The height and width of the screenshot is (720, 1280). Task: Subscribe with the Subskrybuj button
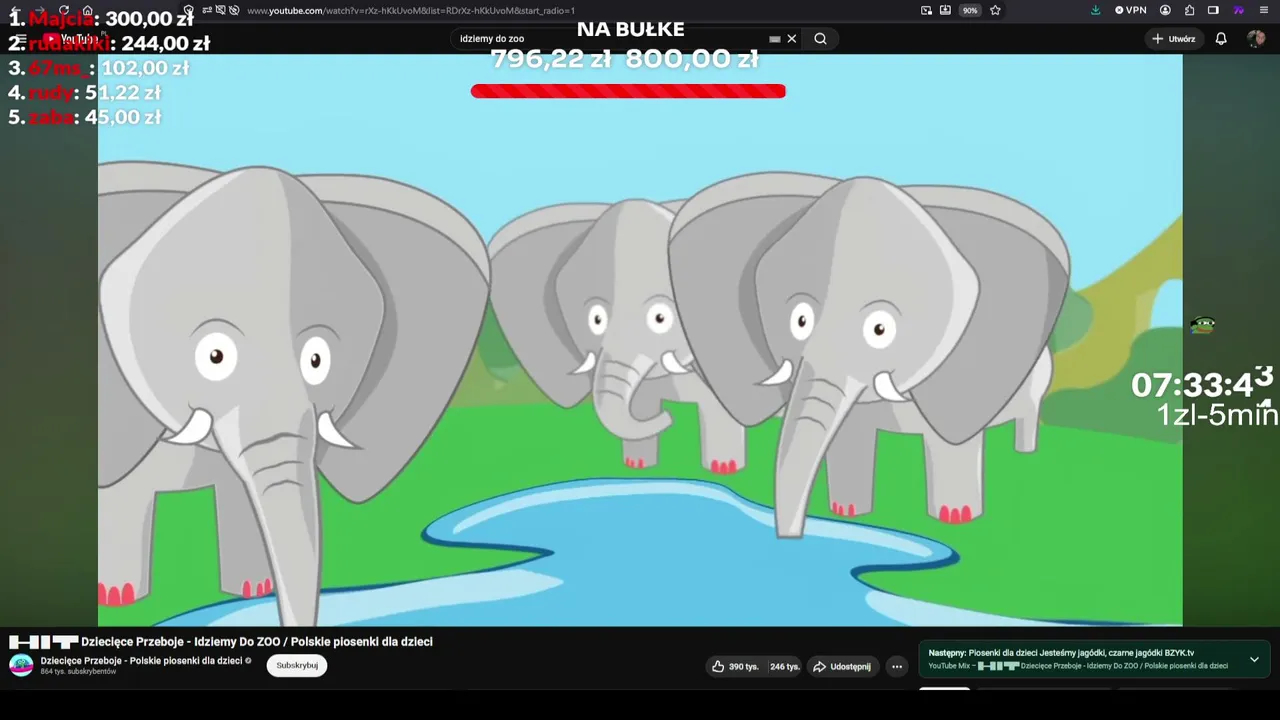tap(297, 665)
